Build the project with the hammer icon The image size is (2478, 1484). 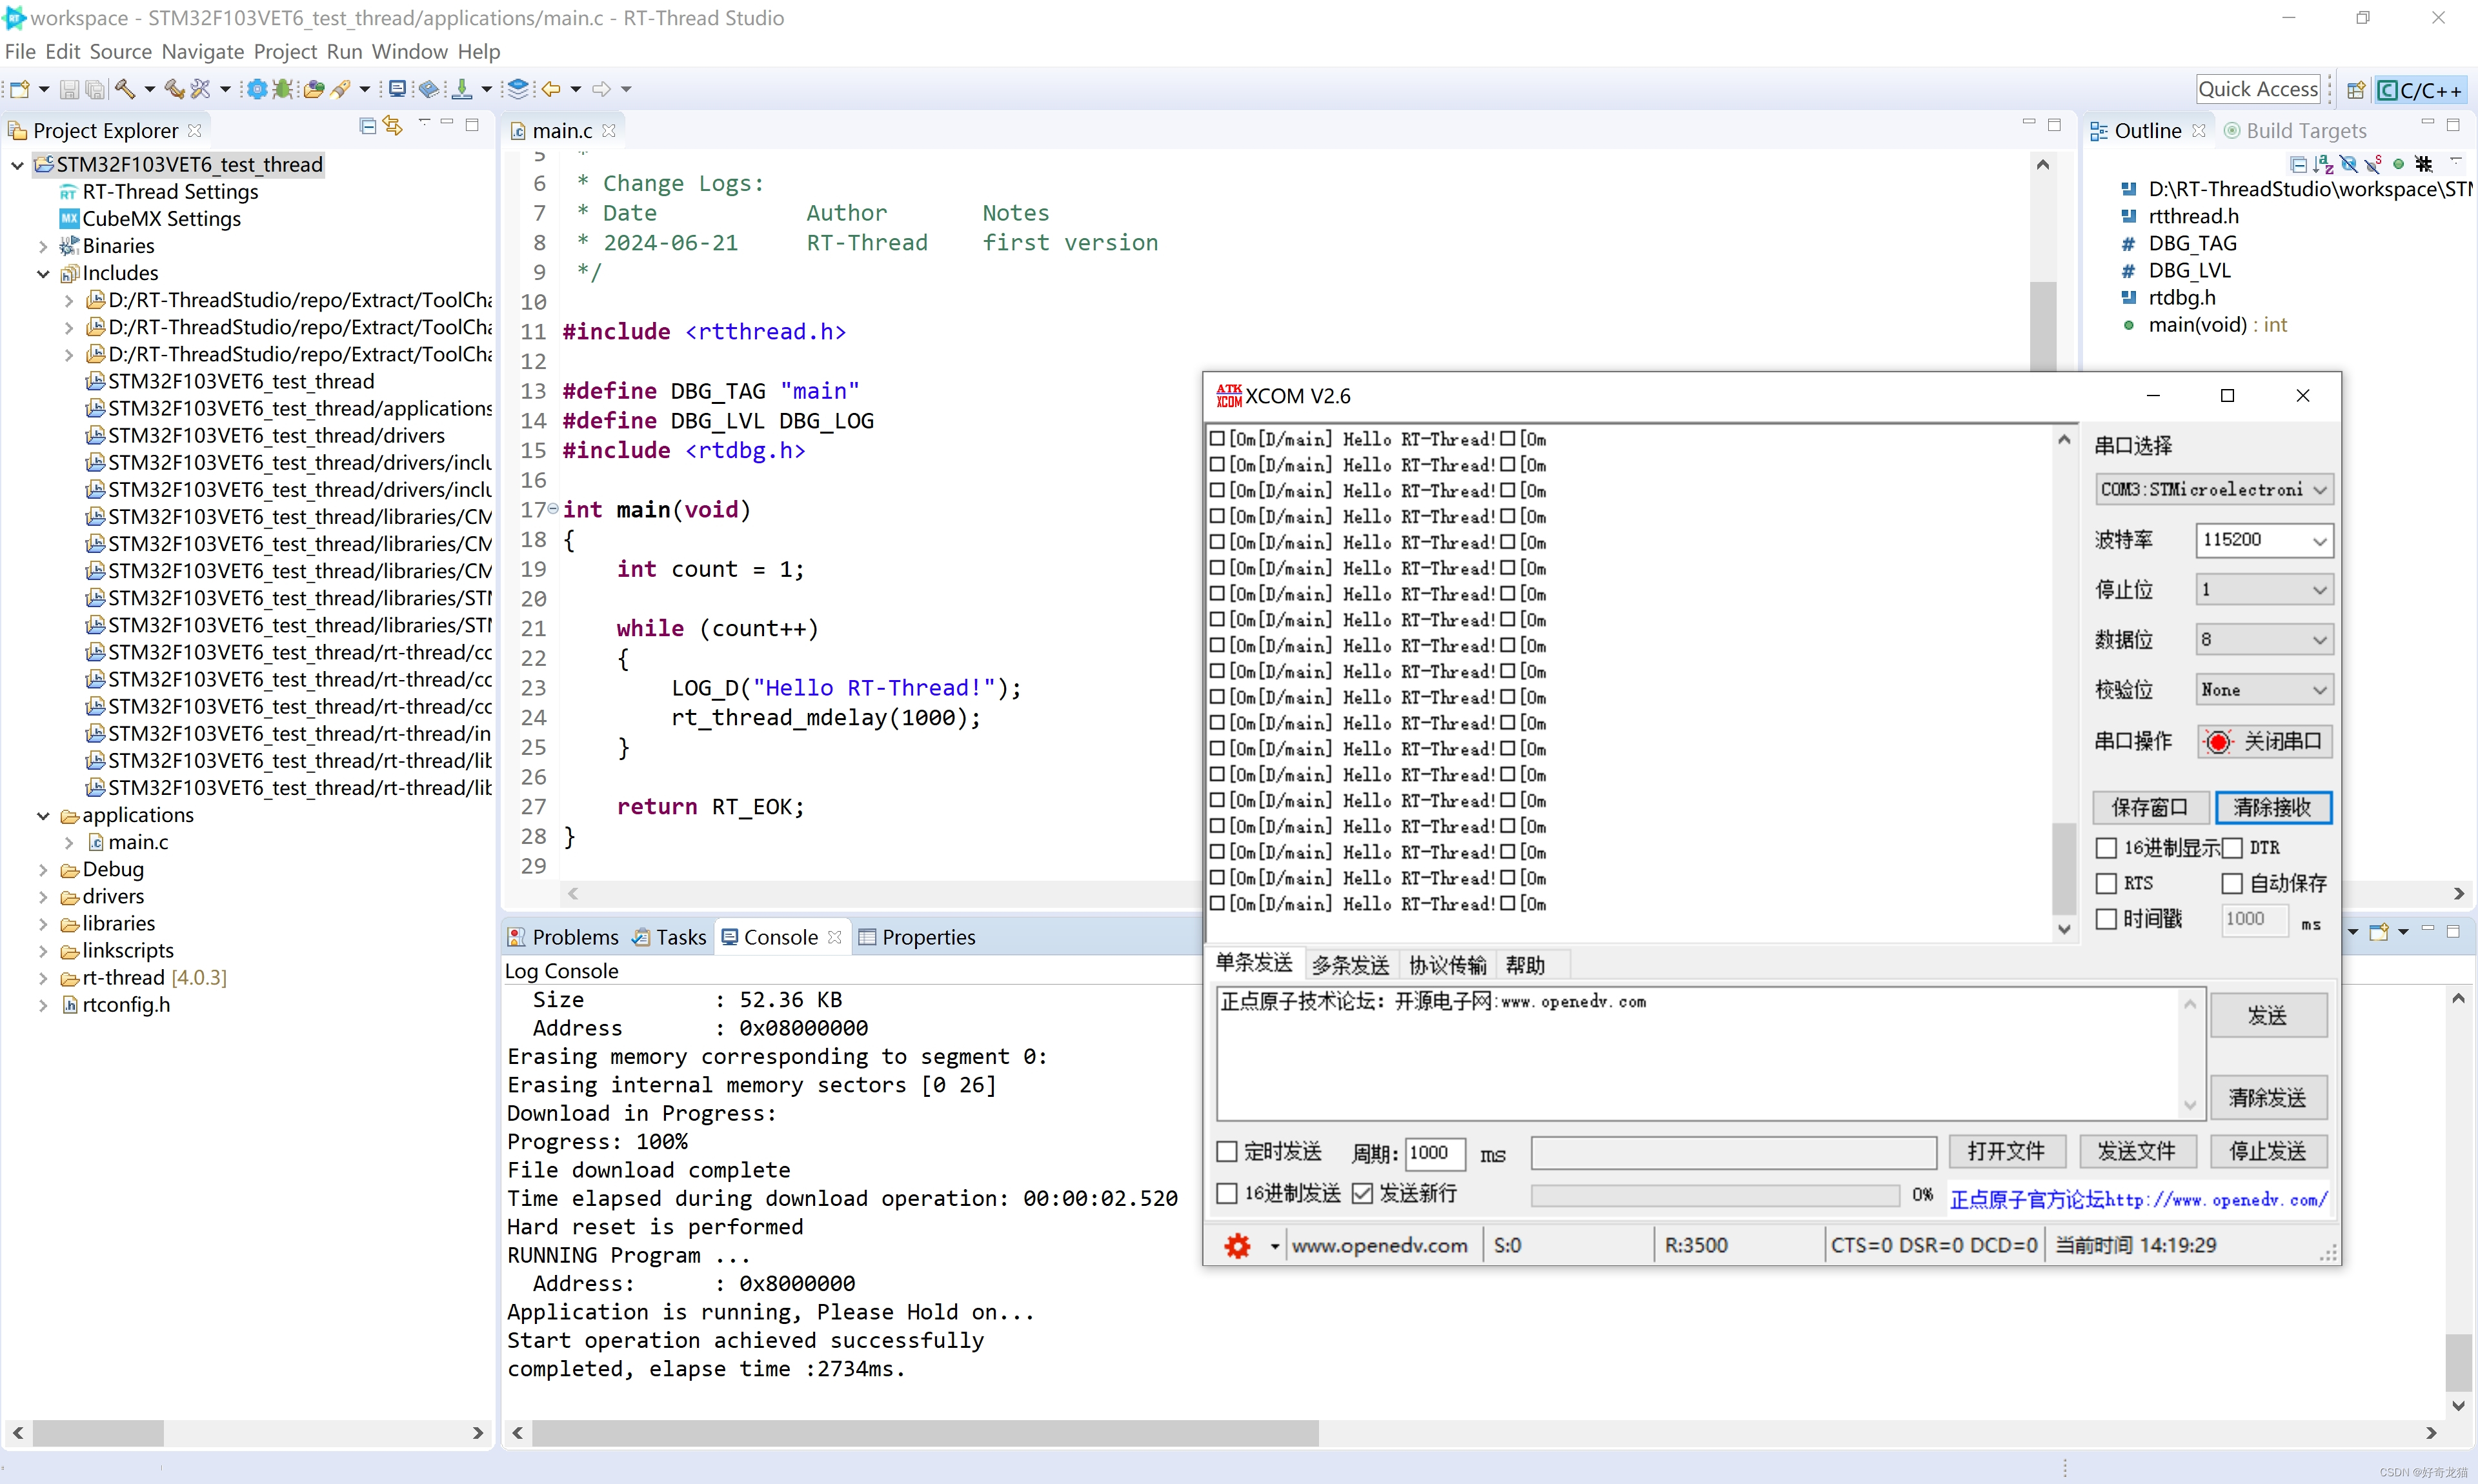pyautogui.click(x=125, y=89)
